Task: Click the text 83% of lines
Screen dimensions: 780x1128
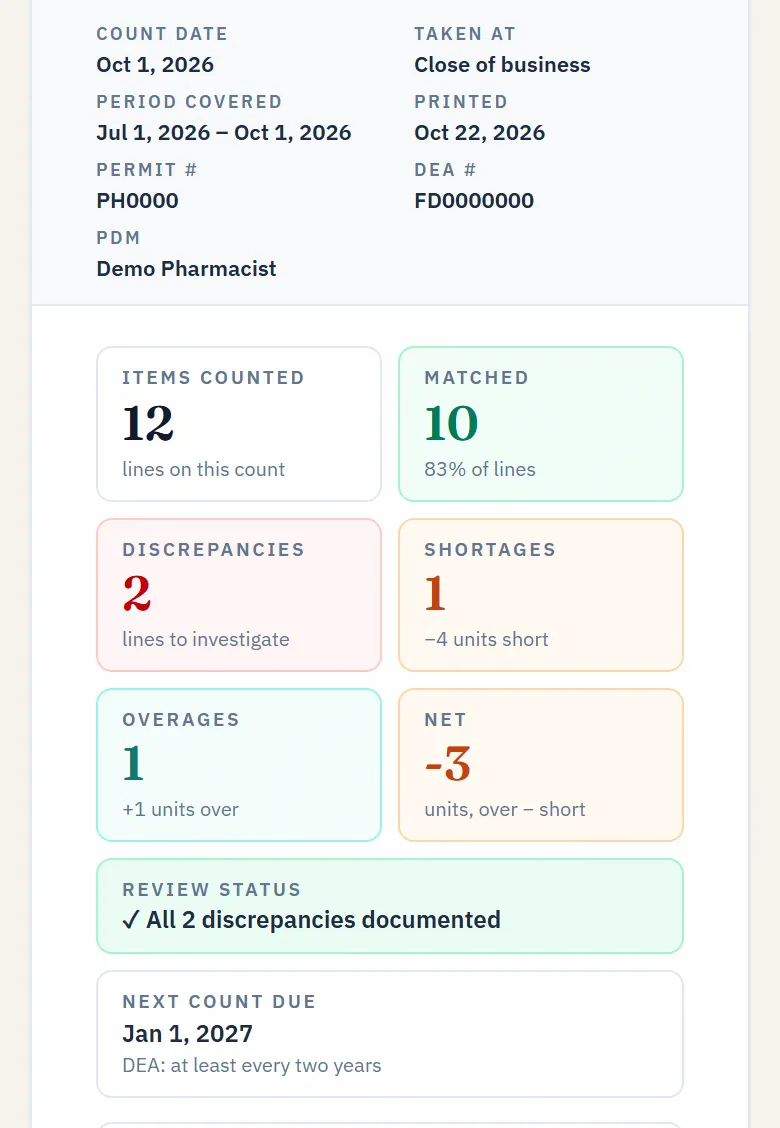Action: (480, 469)
